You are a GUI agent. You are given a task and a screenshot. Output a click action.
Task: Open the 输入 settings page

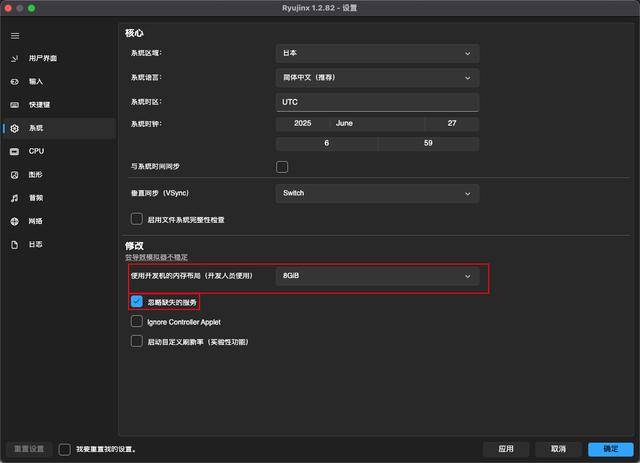coord(60,82)
